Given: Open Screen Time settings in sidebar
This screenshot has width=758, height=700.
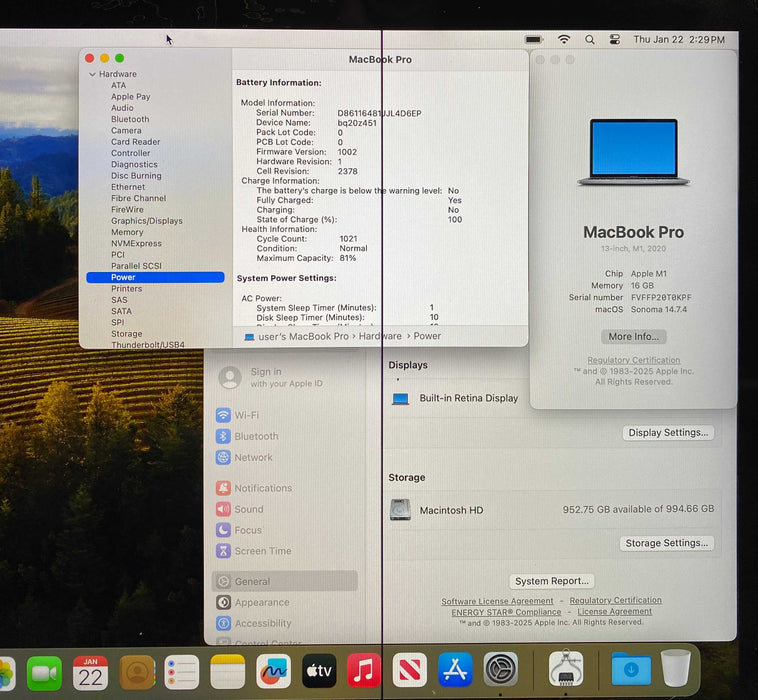Looking at the screenshot, I should [254, 551].
